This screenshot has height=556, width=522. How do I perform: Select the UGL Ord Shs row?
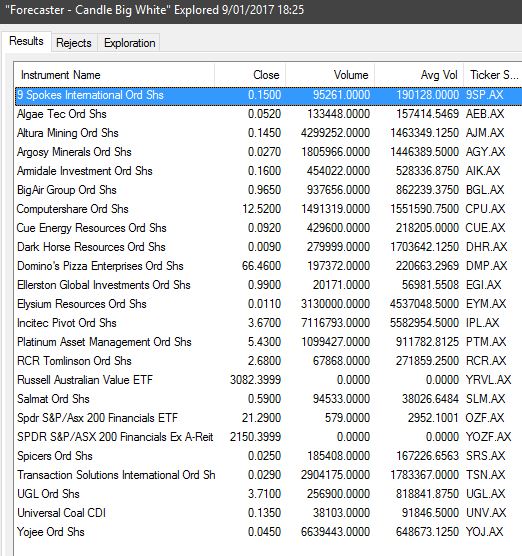pos(268,494)
